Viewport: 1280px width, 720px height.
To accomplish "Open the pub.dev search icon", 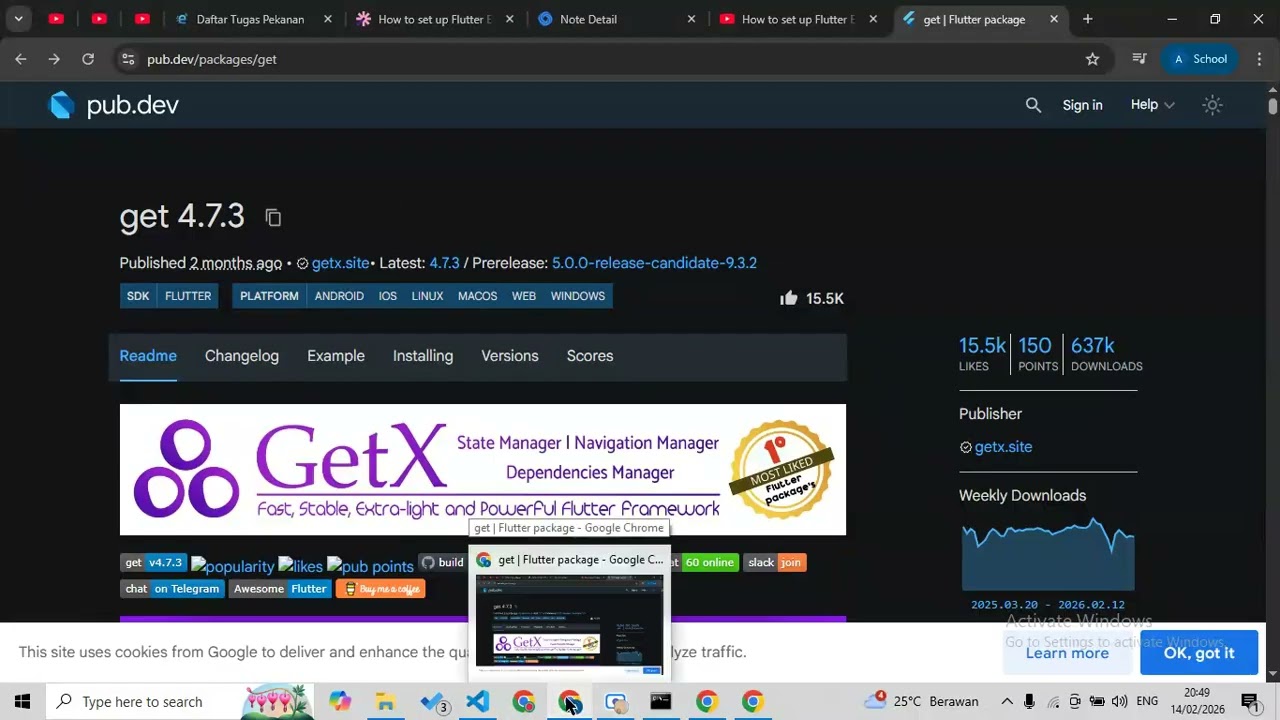I will click(1033, 105).
